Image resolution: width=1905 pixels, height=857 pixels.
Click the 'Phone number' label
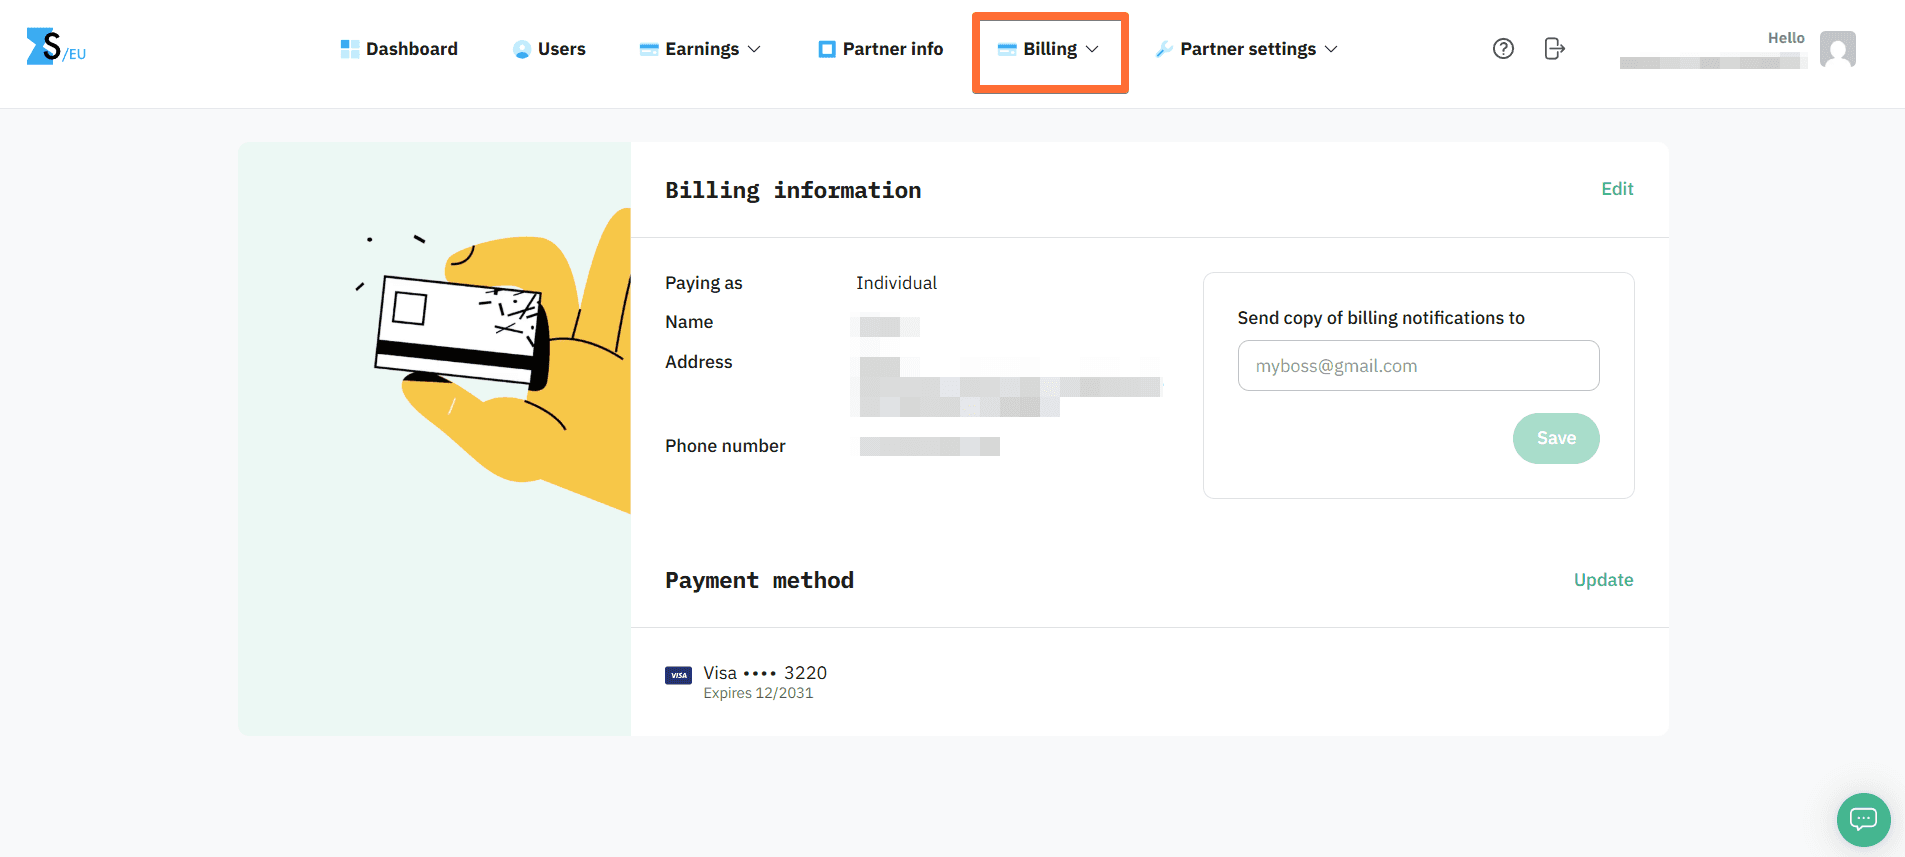[725, 446]
